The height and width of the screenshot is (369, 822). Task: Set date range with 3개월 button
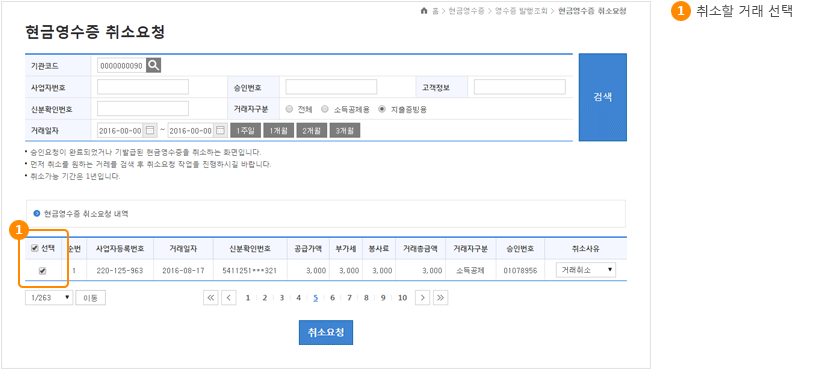tap(345, 130)
